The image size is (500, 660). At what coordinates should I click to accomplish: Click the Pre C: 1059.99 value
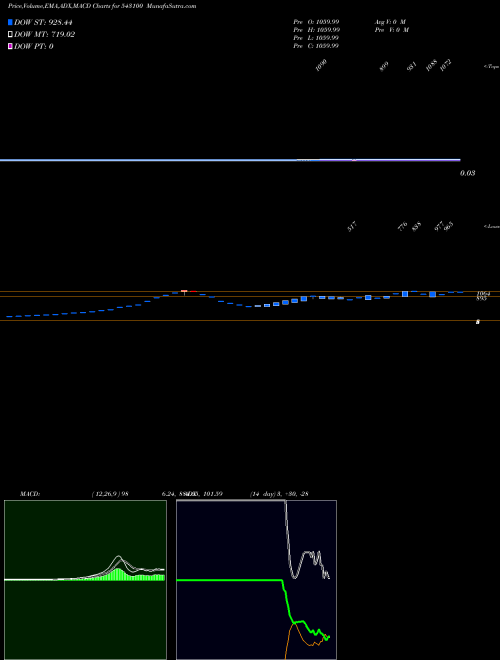click(x=316, y=46)
